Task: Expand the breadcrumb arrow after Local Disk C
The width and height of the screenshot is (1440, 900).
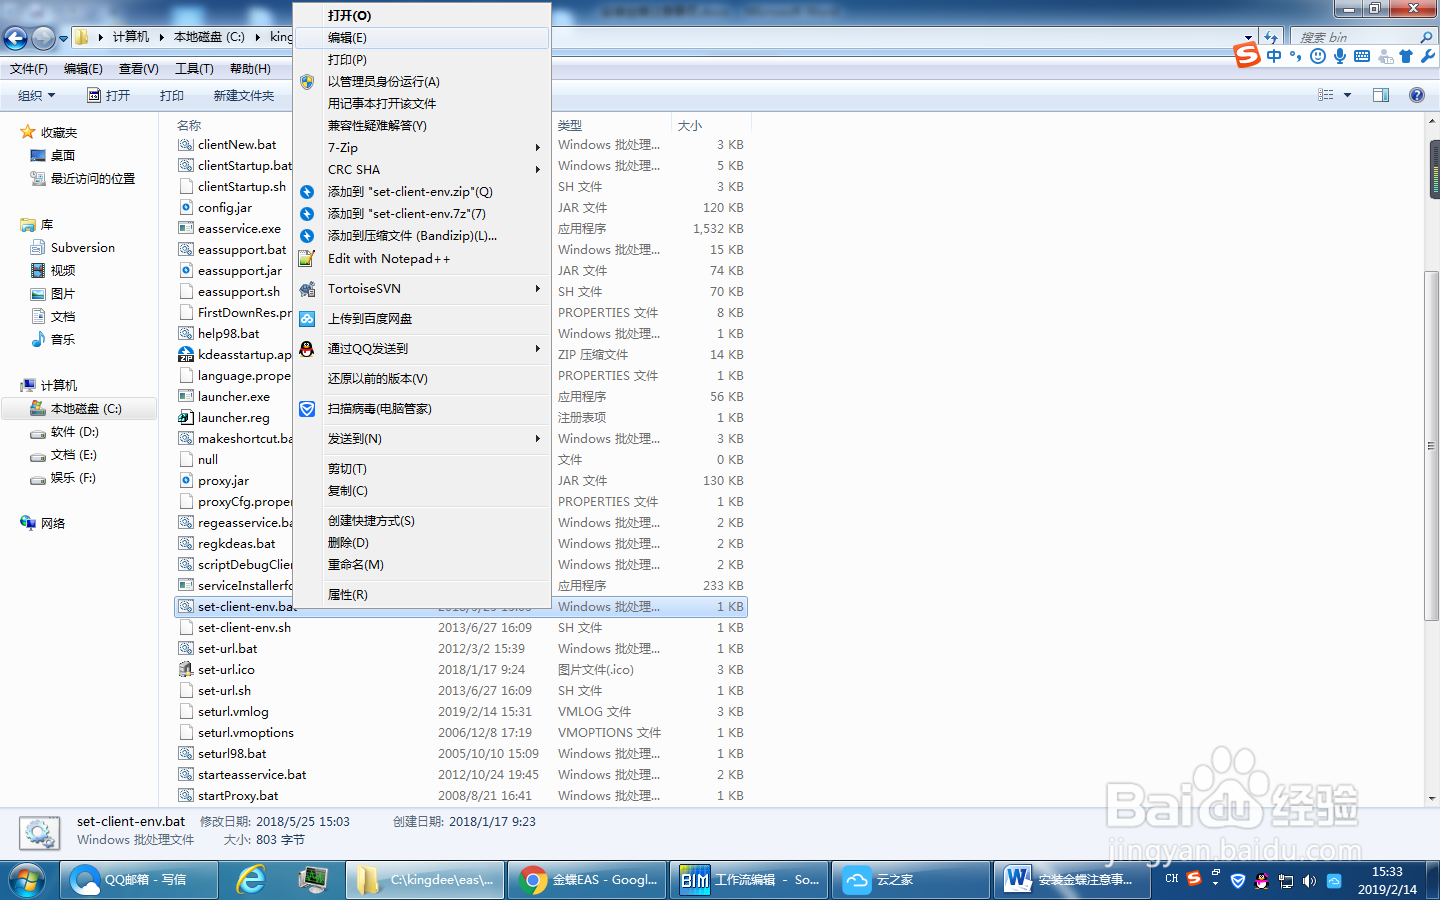Action: (x=258, y=37)
